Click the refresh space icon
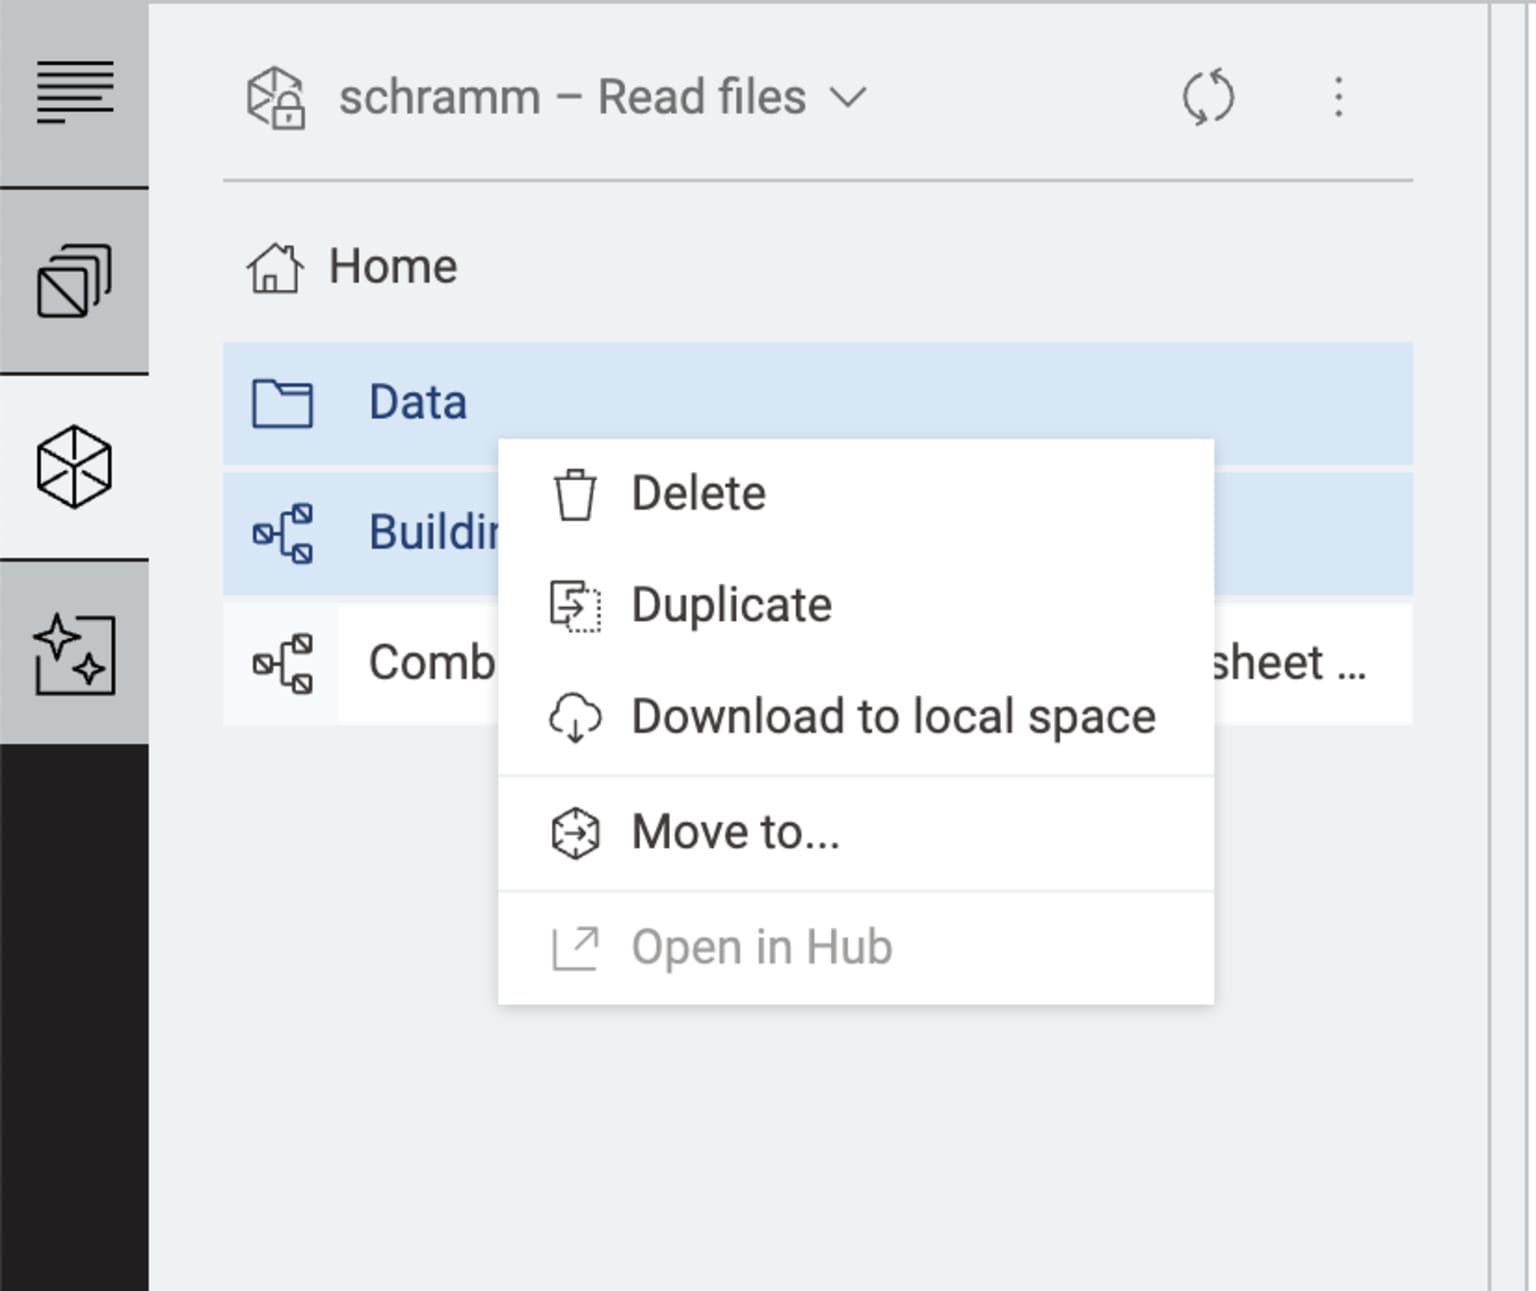The image size is (1536, 1291). [x=1208, y=97]
